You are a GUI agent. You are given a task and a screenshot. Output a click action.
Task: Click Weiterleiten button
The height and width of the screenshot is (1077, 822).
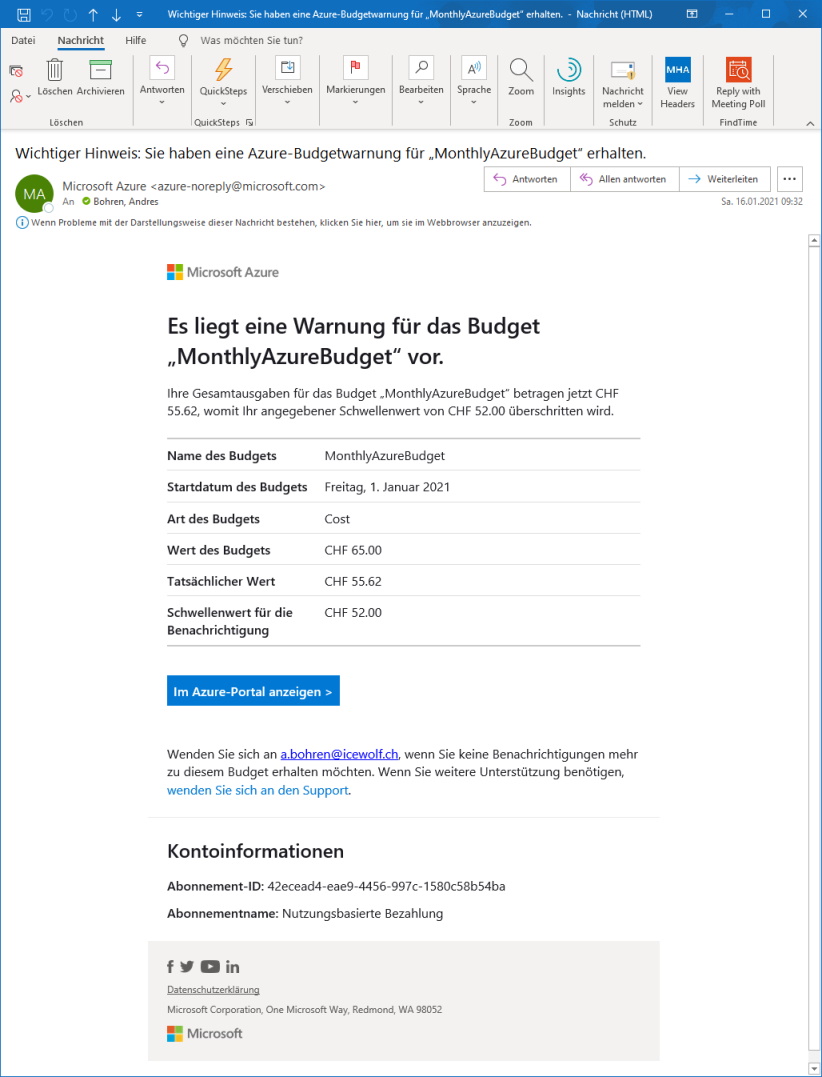coord(724,179)
